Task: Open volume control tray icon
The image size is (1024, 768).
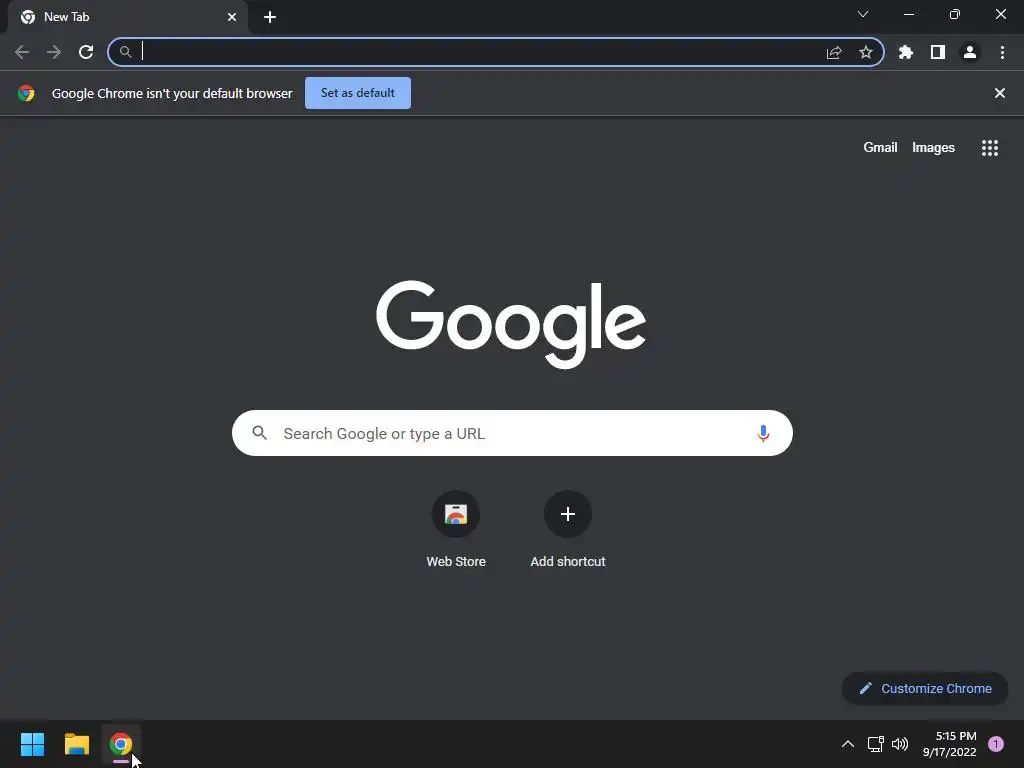Action: (x=900, y=744)
